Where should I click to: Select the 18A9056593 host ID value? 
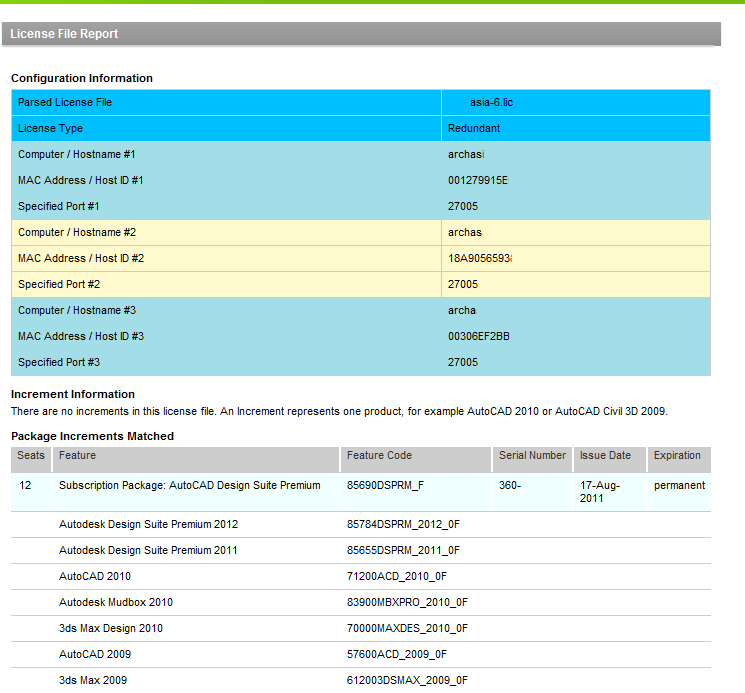pyautogui.click(x=479, y=258)
